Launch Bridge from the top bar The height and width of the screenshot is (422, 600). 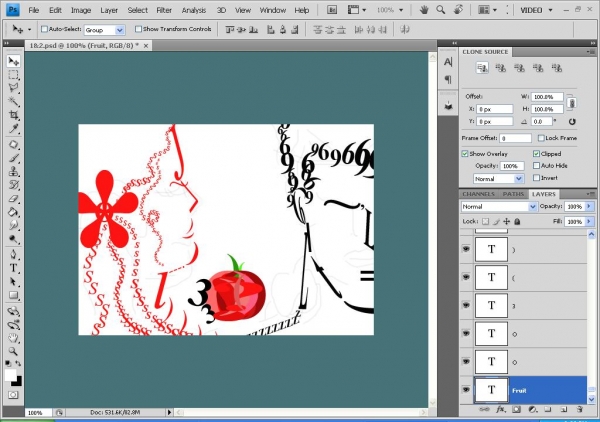[x=332, y=10]
